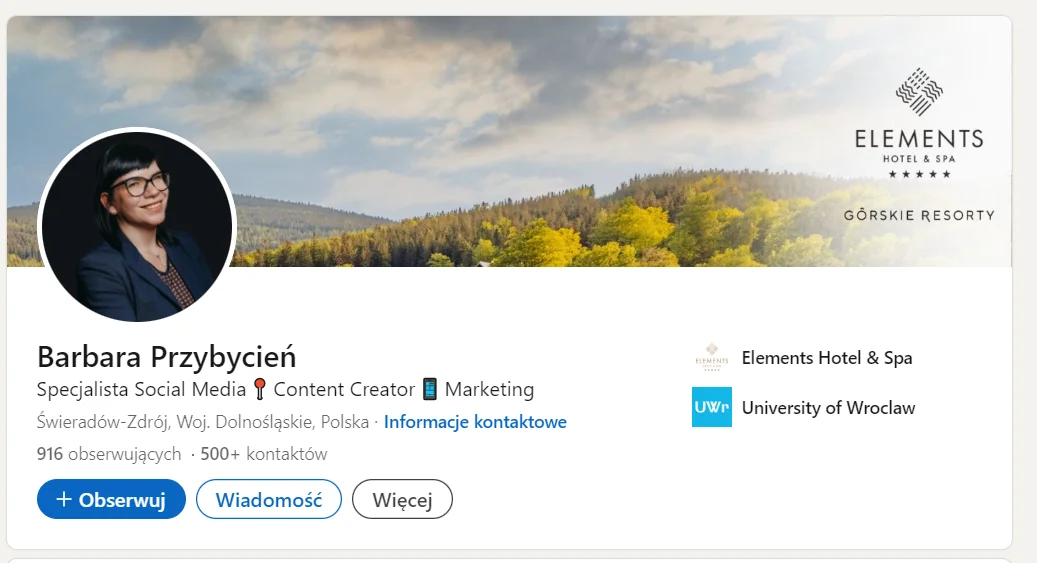Open the Więcej options menu
Screen dimensions: 1037x563
(402, 499)
